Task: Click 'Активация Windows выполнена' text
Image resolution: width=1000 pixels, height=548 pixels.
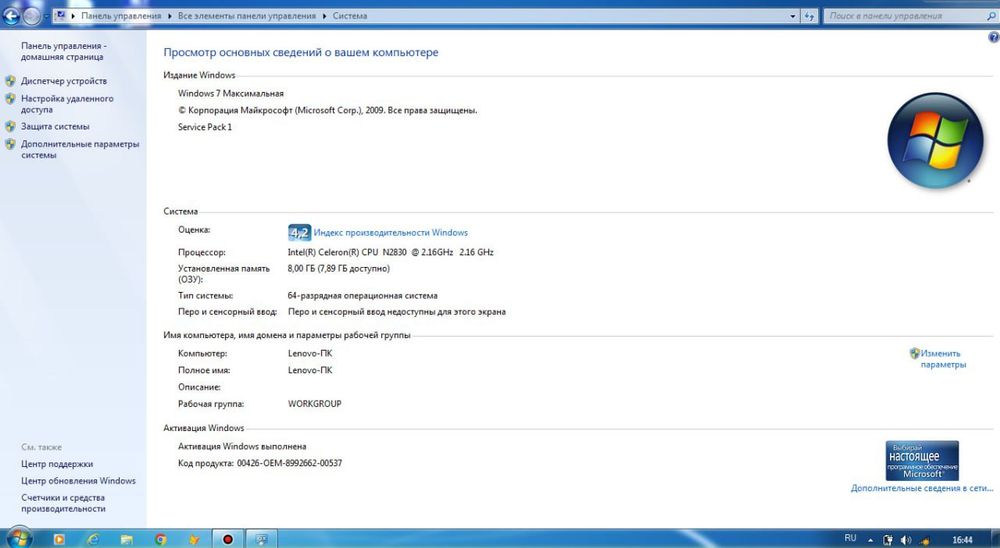Action: point(242,447)
